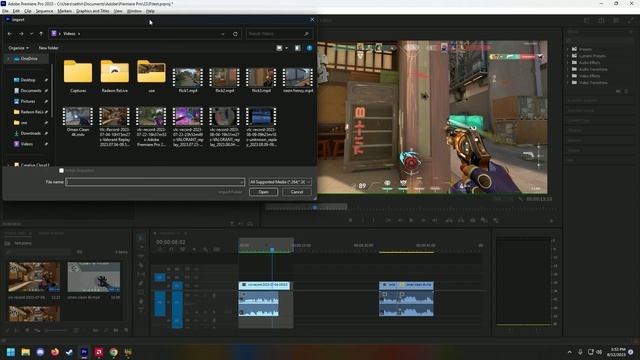Pick the Razor tool in Premiere tools panel
640x360 pixels.
pos(140,265)
